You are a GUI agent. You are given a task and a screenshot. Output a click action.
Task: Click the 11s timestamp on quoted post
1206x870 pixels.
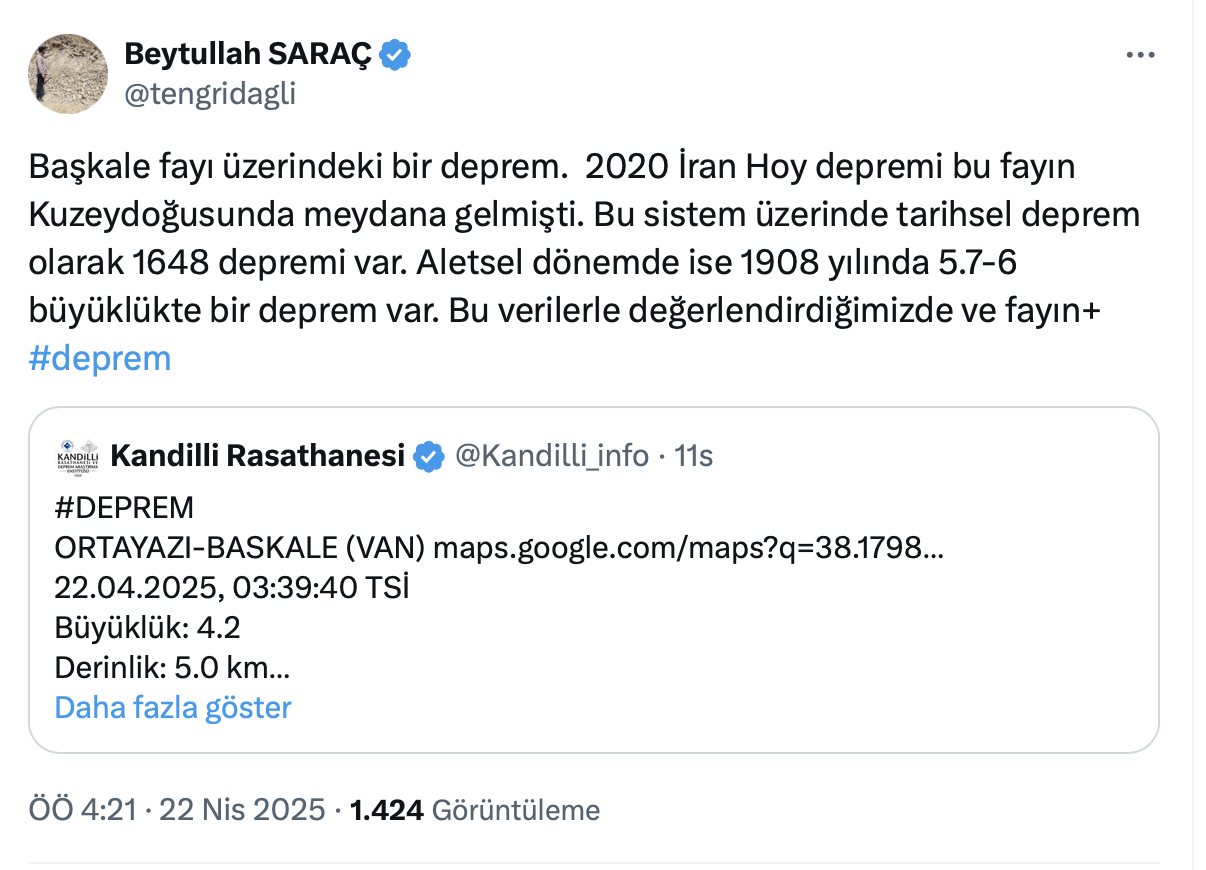coord(694,457)
